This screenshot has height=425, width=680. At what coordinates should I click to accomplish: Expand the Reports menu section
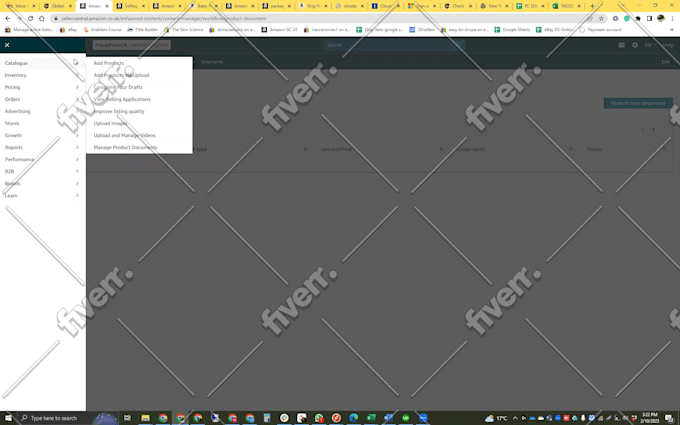click(42, 147)
